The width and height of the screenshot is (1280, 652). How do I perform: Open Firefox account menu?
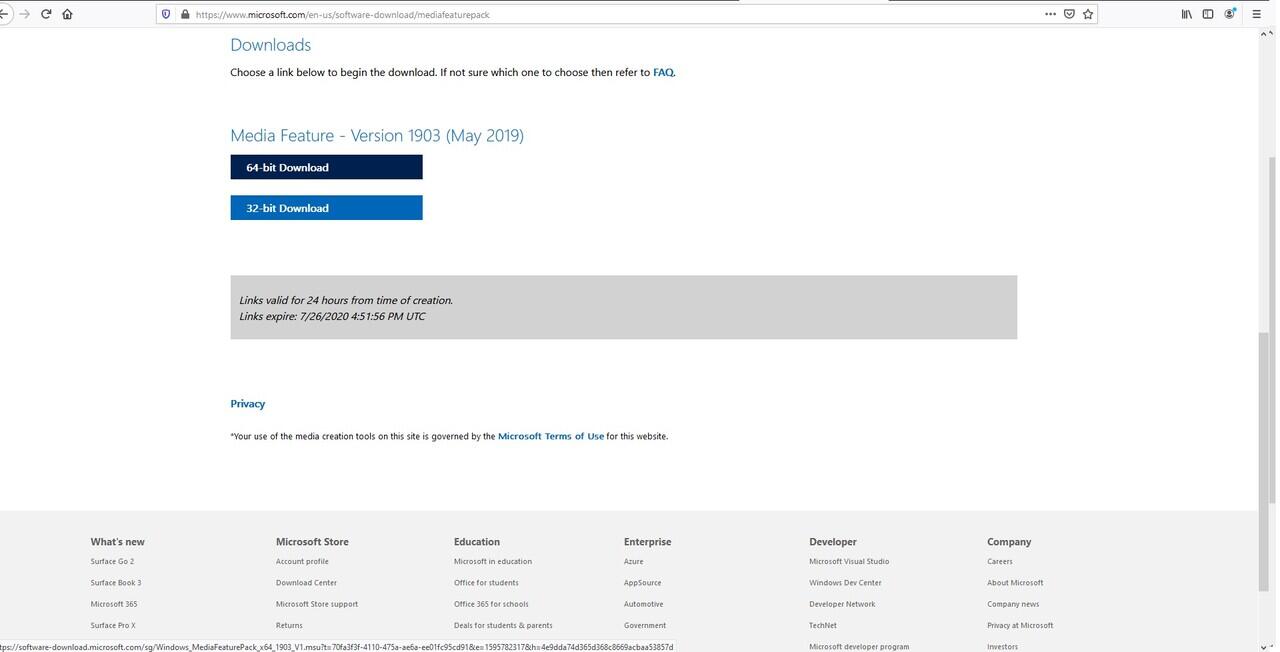(x=1230, y=14)
